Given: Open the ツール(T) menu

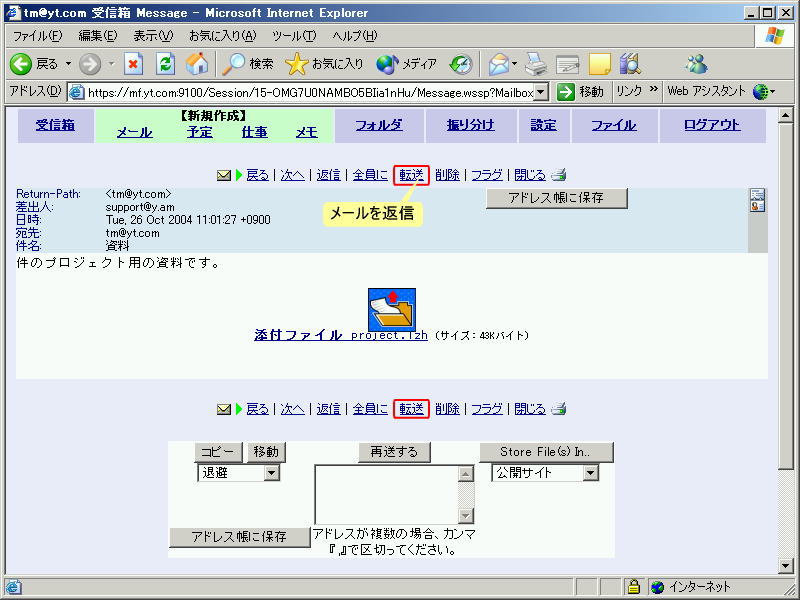Looking at the screenshot, I should point(294,36).
